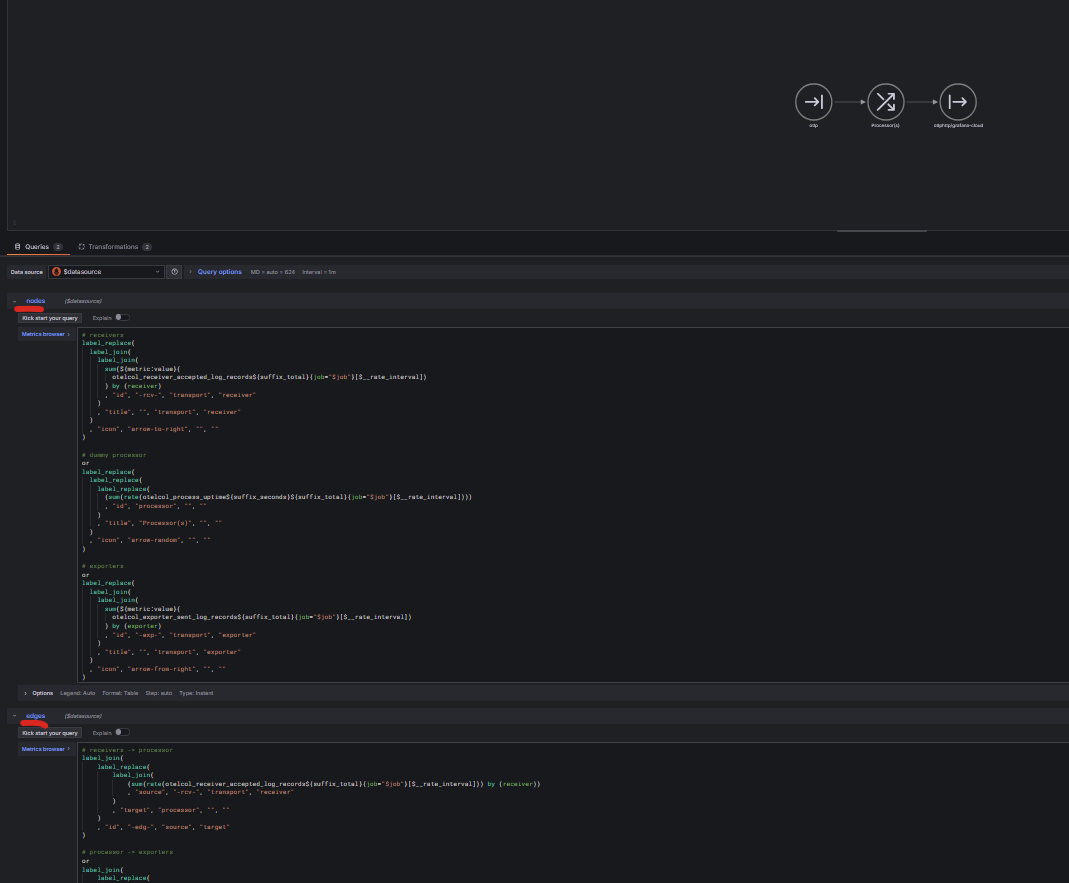Toggle Explain switch for nodes query

click(122, 318)
